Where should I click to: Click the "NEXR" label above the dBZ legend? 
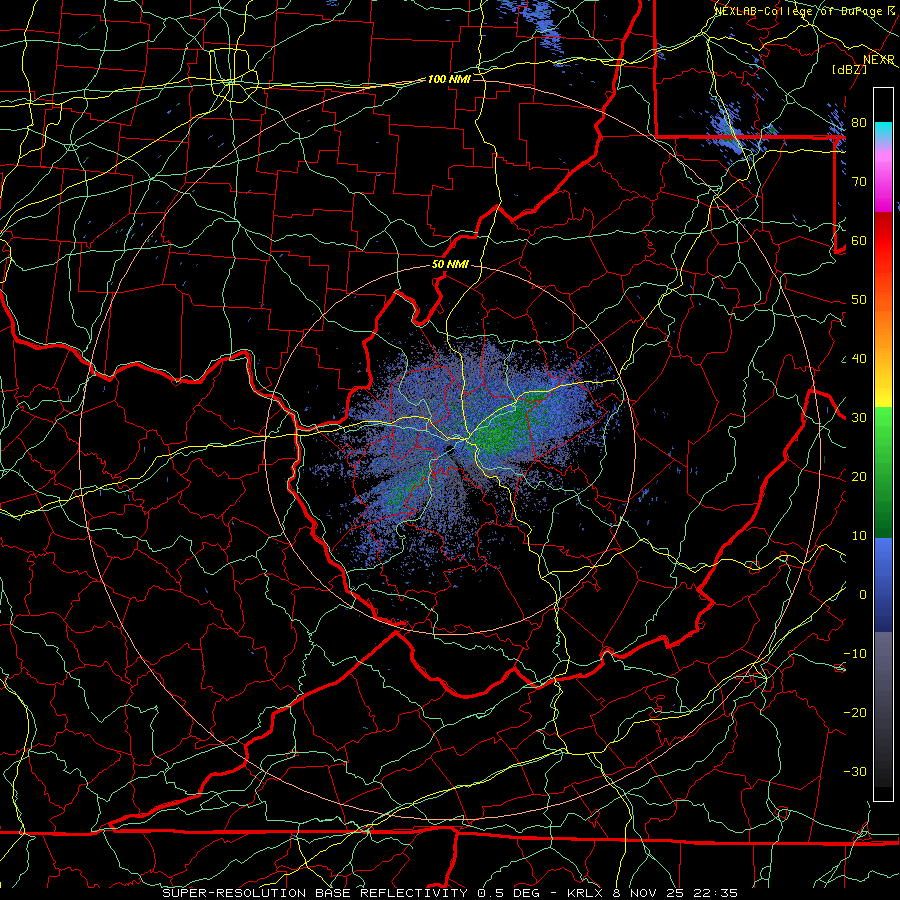879,60
